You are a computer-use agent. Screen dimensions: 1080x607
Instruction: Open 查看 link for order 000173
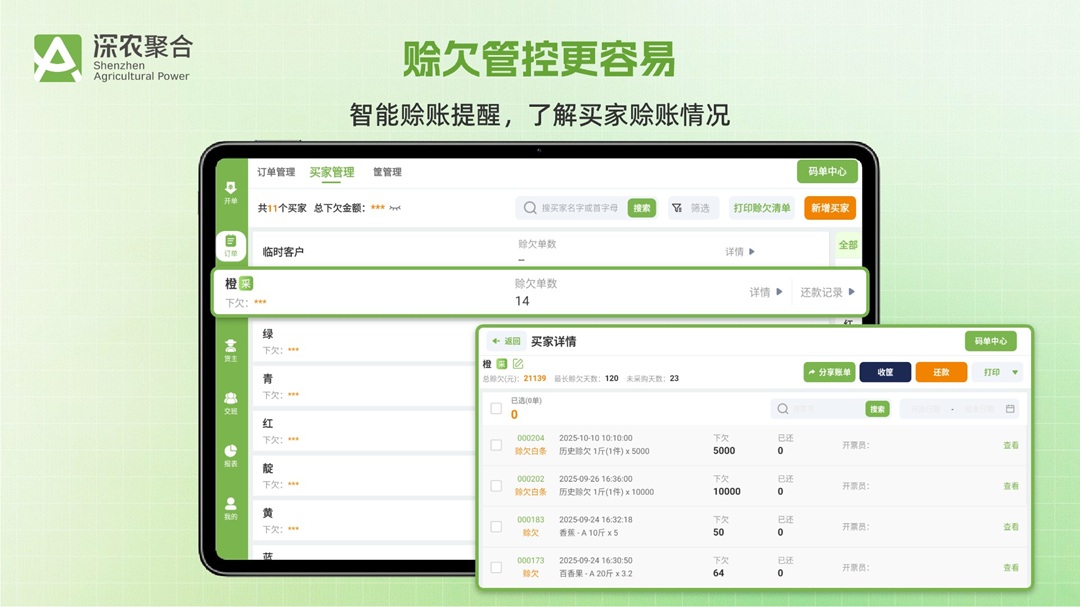tap(1011, 566)
